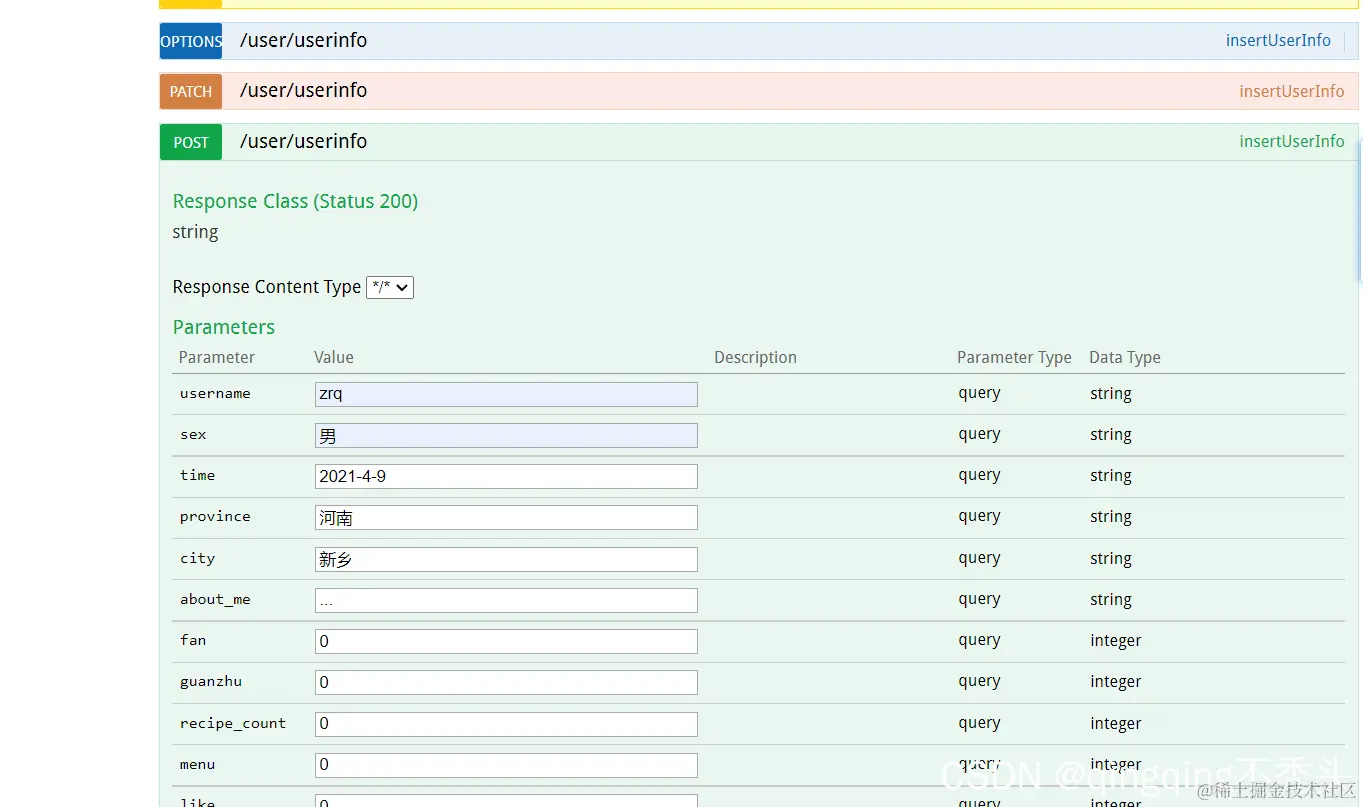The width and height of the screenshot is (1363, 807).
Task: Click the Response Class (Status 200) heading
Action: click(x=295, y=201)
